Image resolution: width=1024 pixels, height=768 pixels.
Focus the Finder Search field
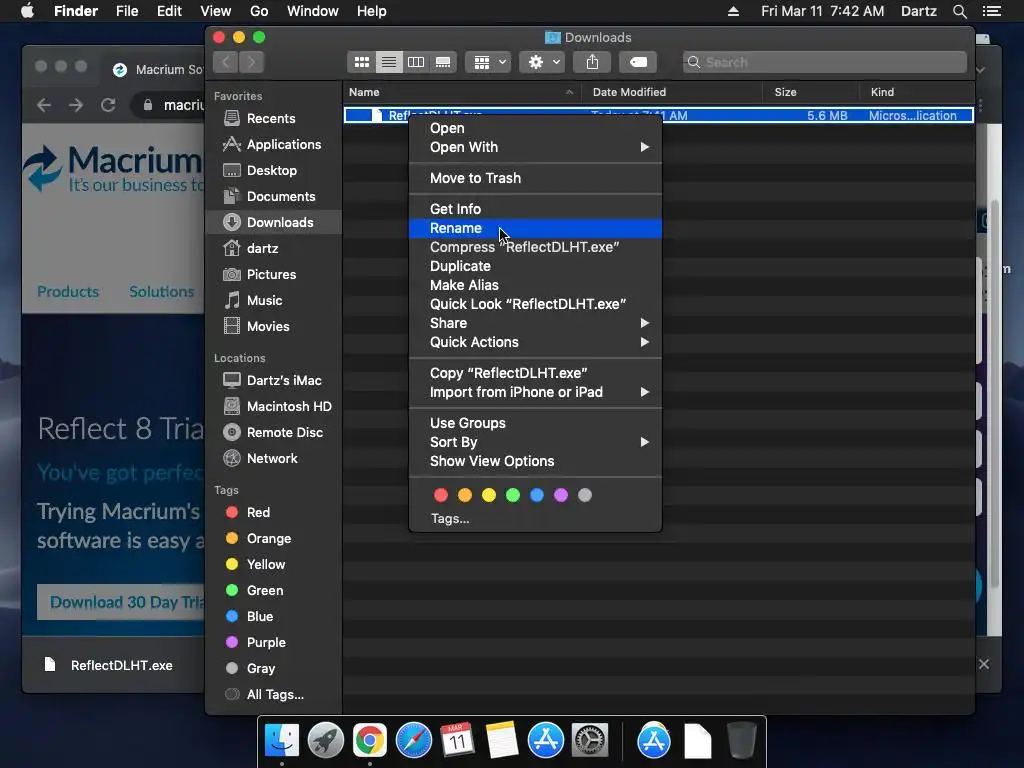click(x=825, y=62)
